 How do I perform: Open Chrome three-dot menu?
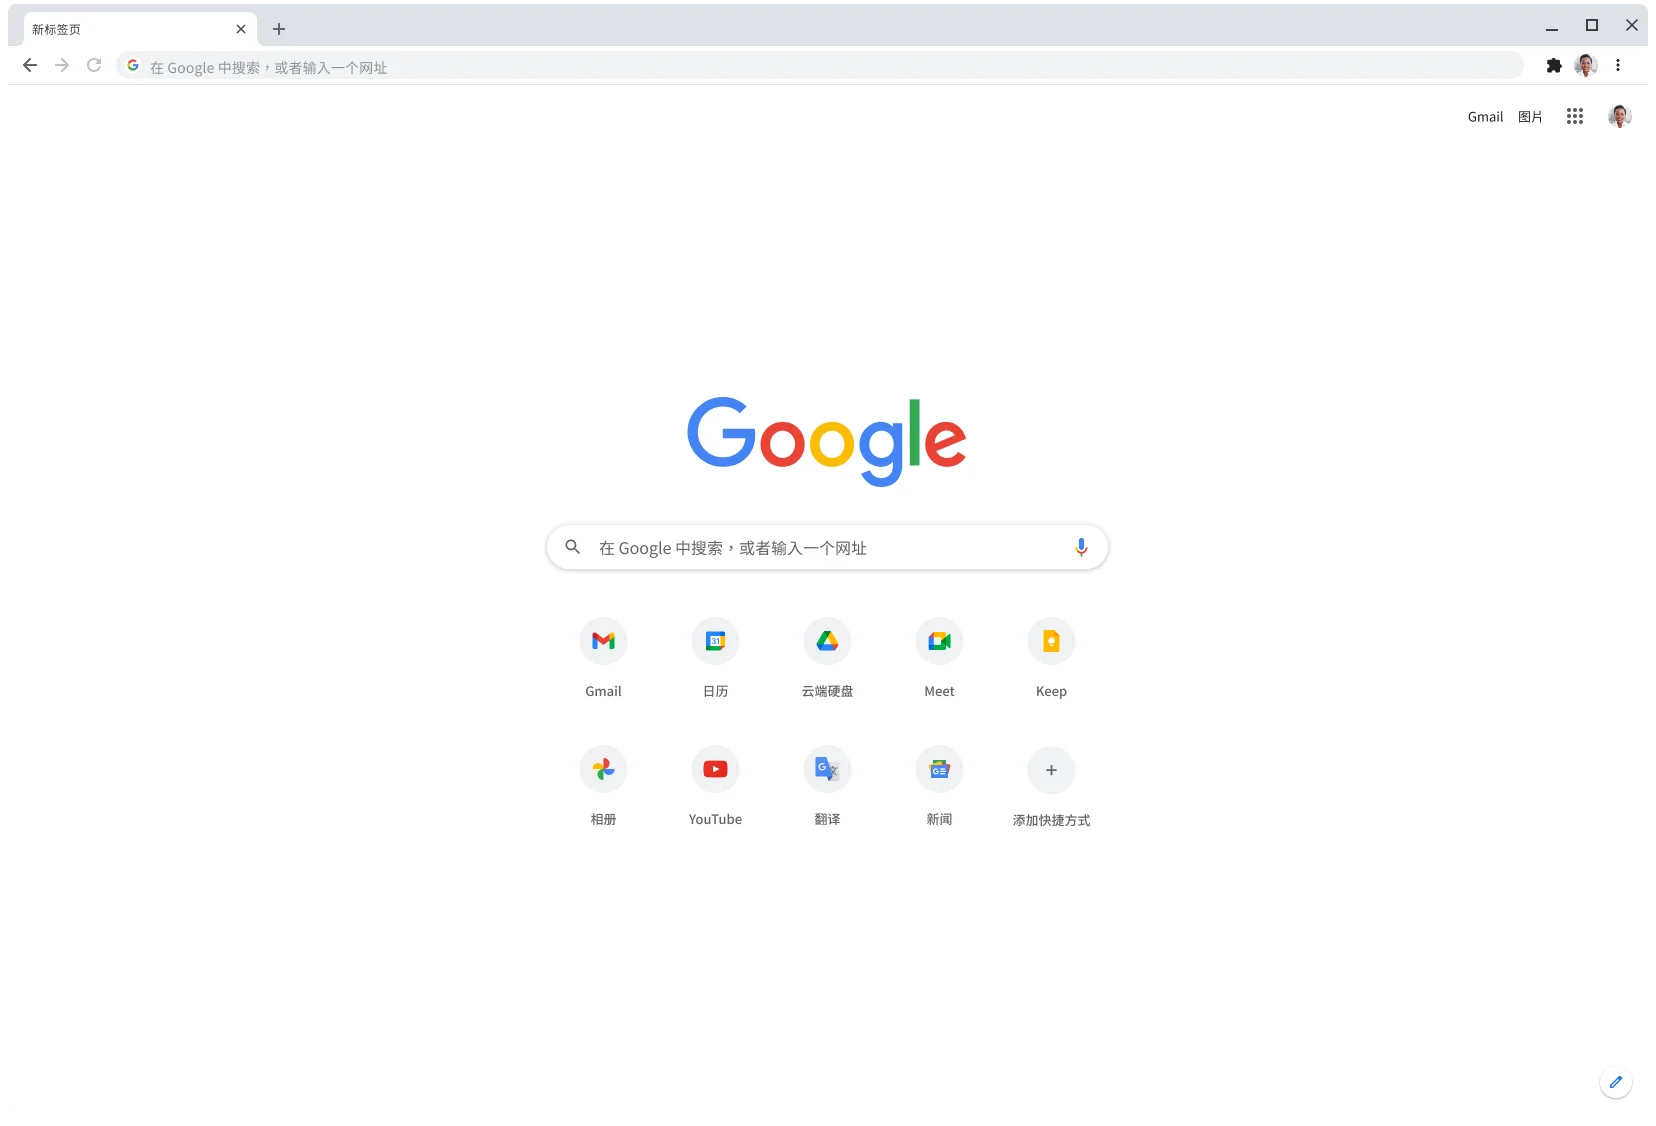[x=1618, y=65]
